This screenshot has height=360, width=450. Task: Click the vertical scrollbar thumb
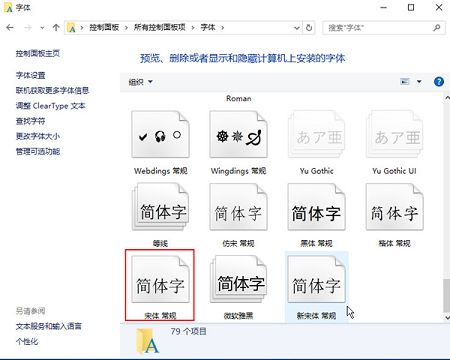(446, 295)
